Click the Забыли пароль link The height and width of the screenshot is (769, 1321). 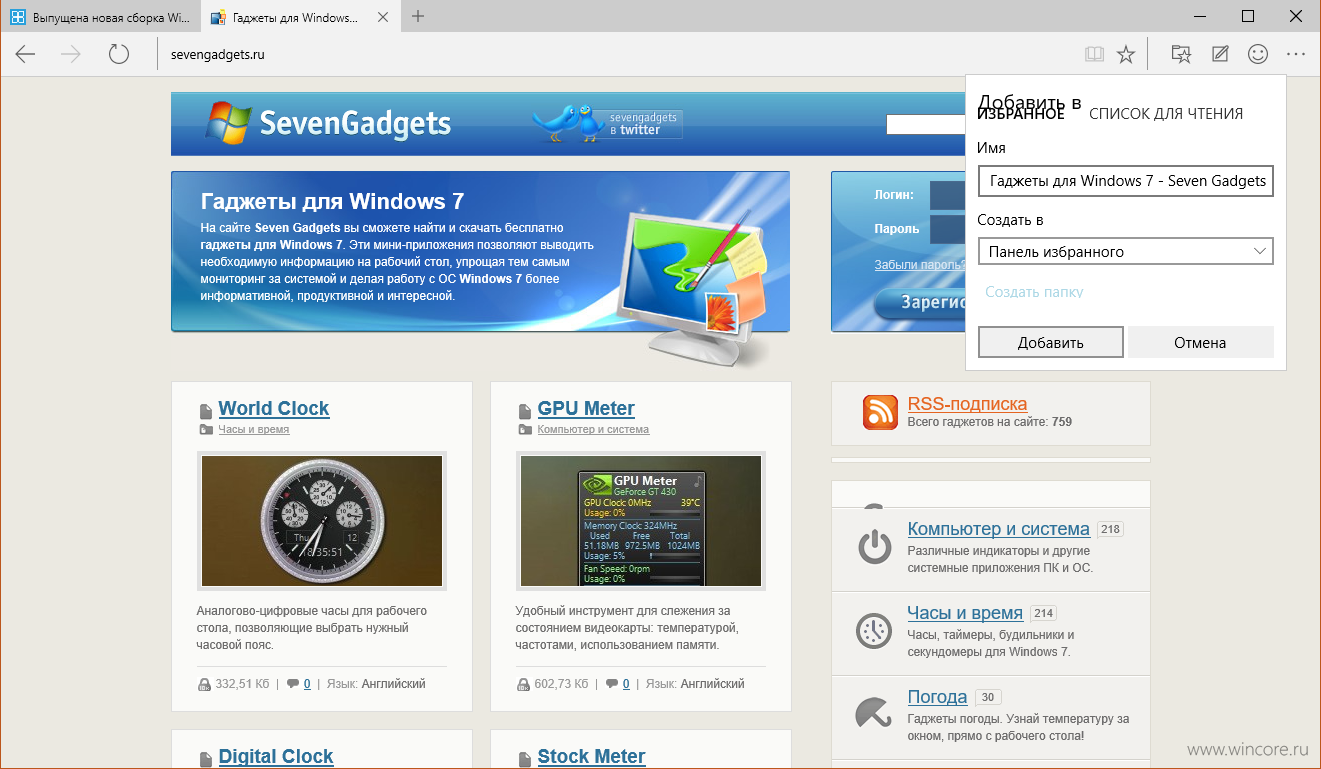pyautogui.click(x=920, y=265)
